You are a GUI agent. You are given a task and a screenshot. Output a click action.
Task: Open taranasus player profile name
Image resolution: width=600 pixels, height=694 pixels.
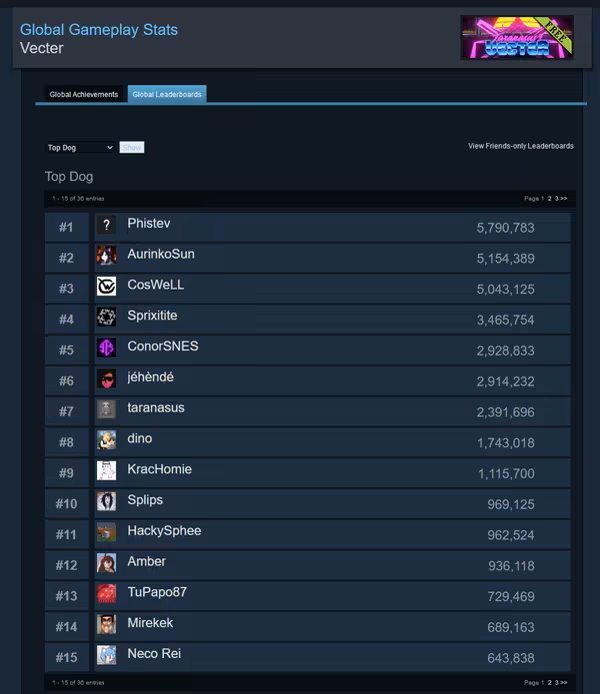tap(156, 408)
